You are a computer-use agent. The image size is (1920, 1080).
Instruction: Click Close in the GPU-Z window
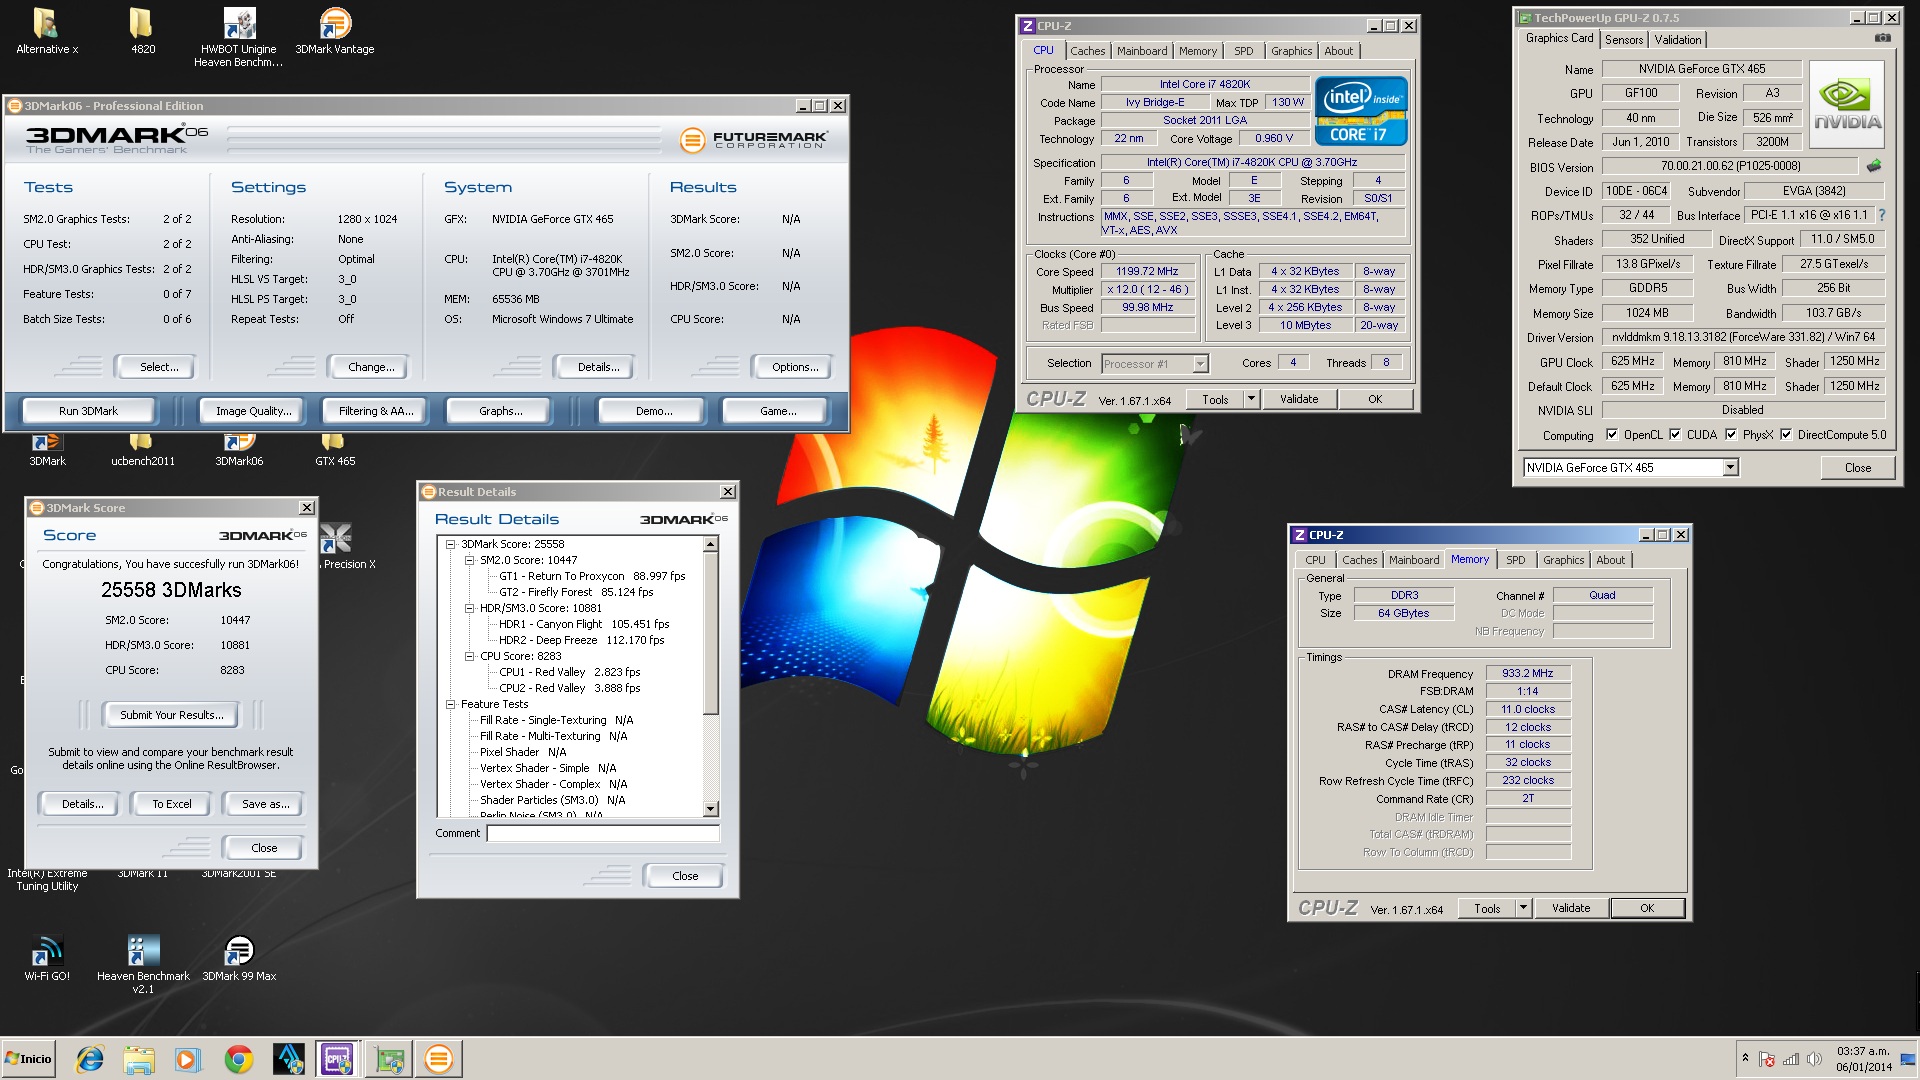[x=1857, y=468]
